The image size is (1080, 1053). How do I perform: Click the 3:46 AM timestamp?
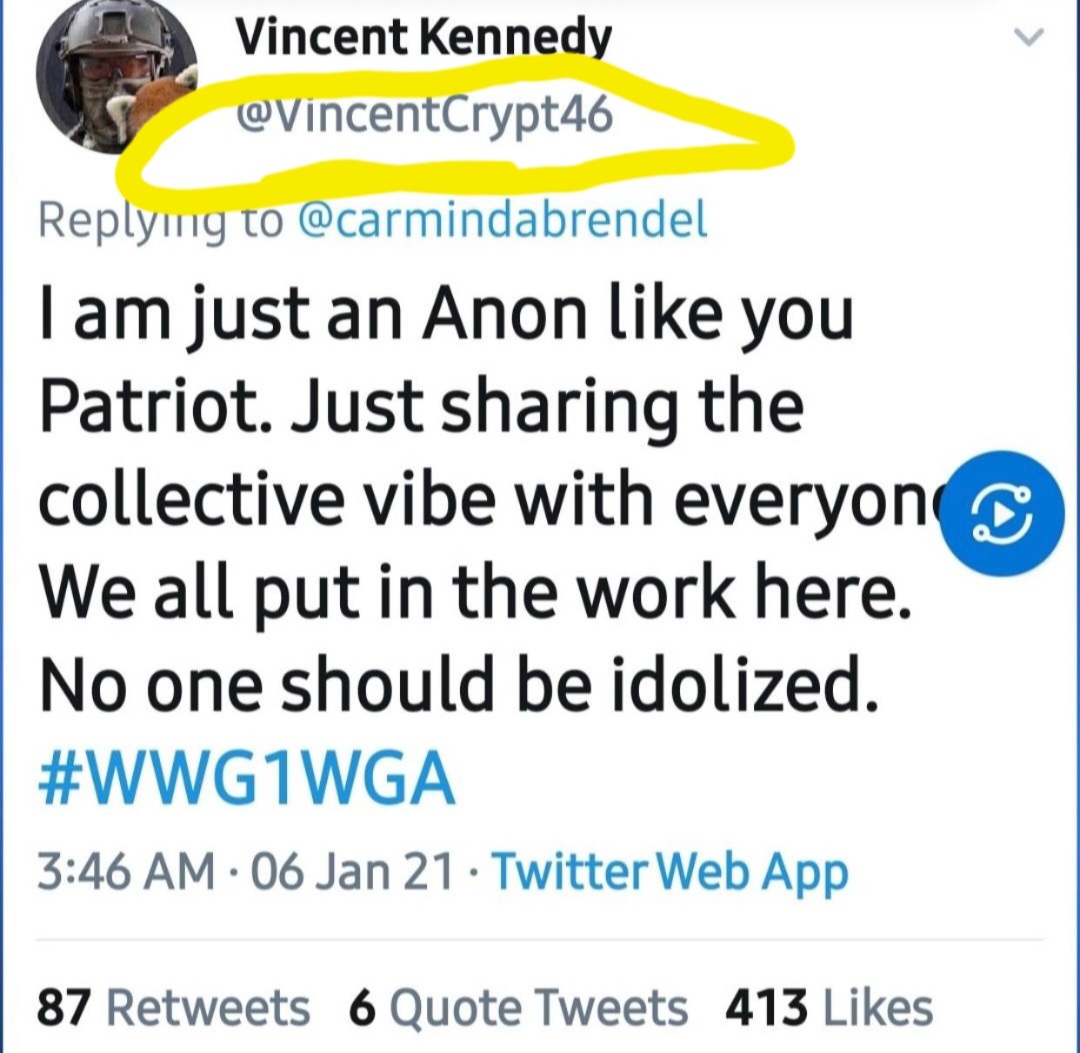(x=126, y=872)
